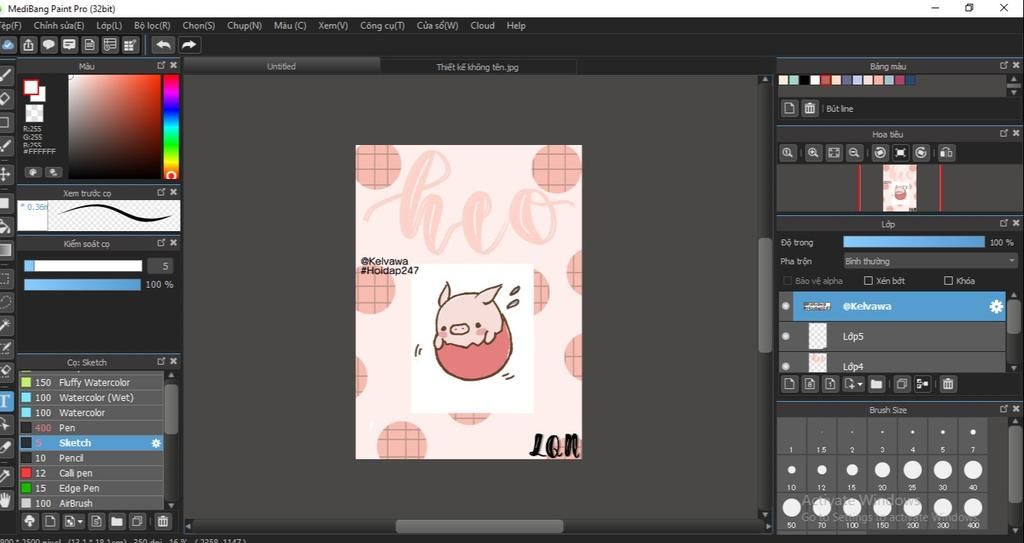Screen dimensions: 1024x543
Task: Open the Cloud menu
Action: click(483, 25)
